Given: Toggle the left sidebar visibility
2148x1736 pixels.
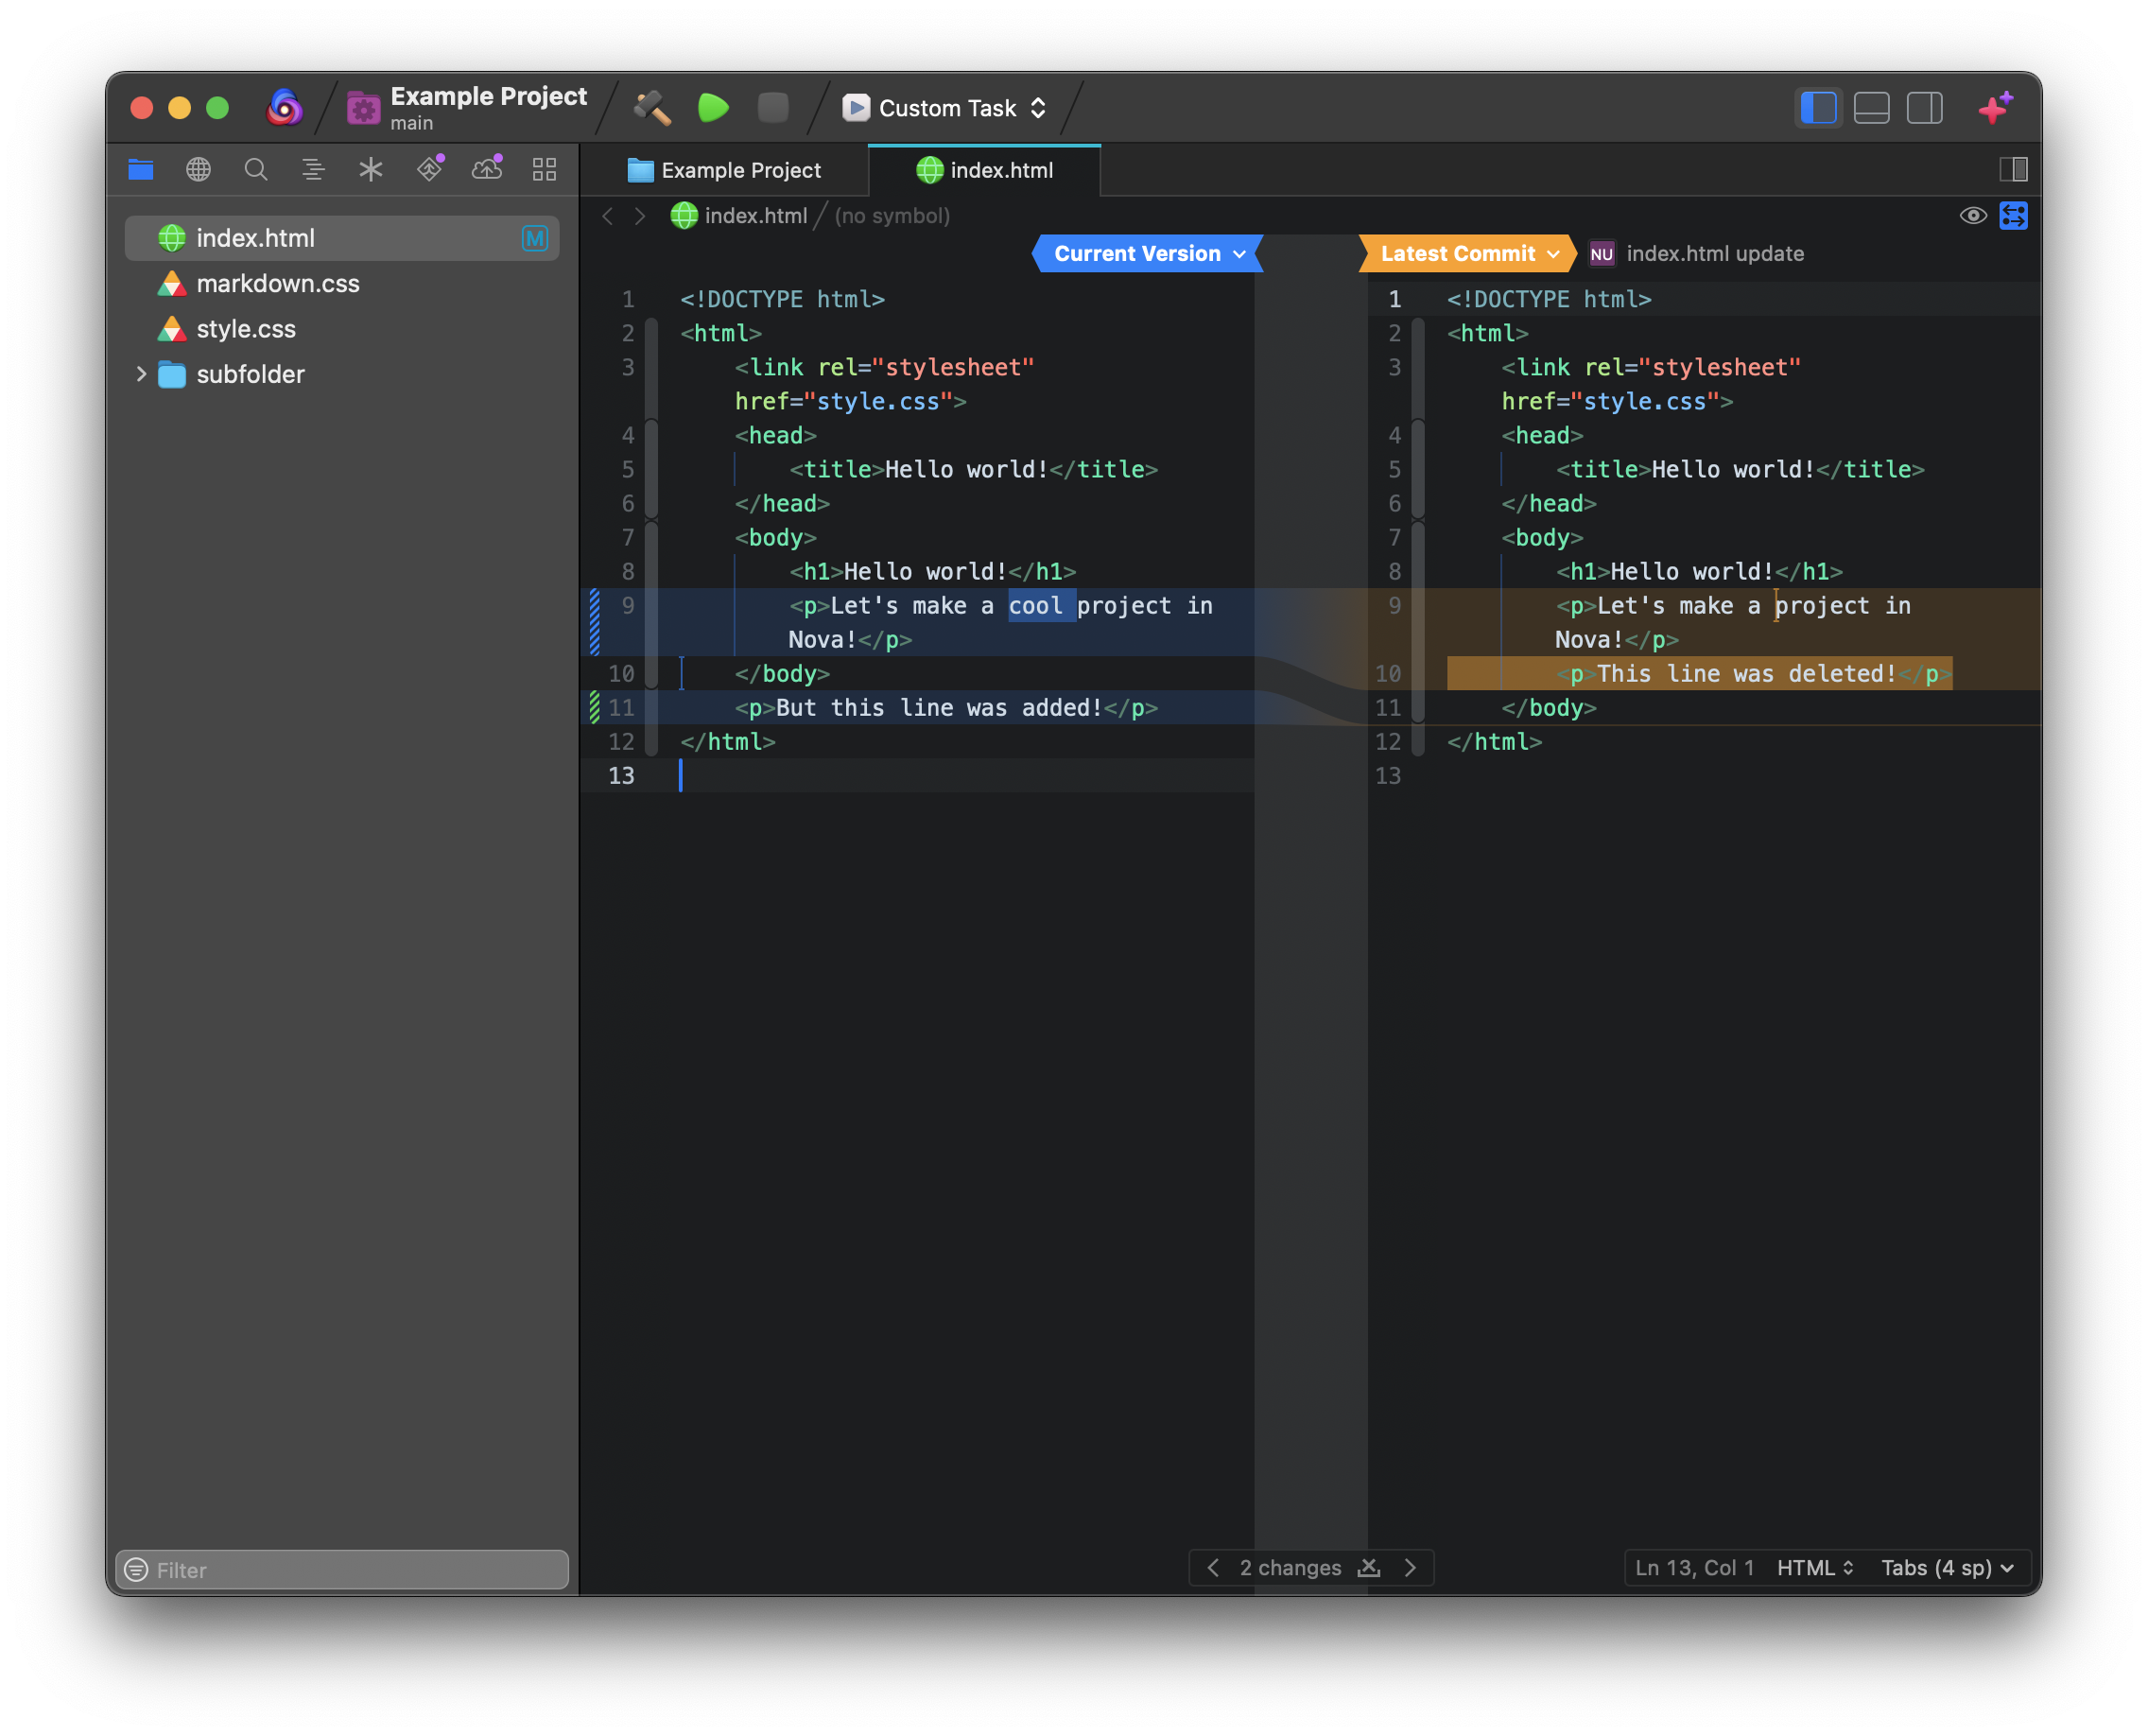Looking at the screenshot, I should 1818,108.
